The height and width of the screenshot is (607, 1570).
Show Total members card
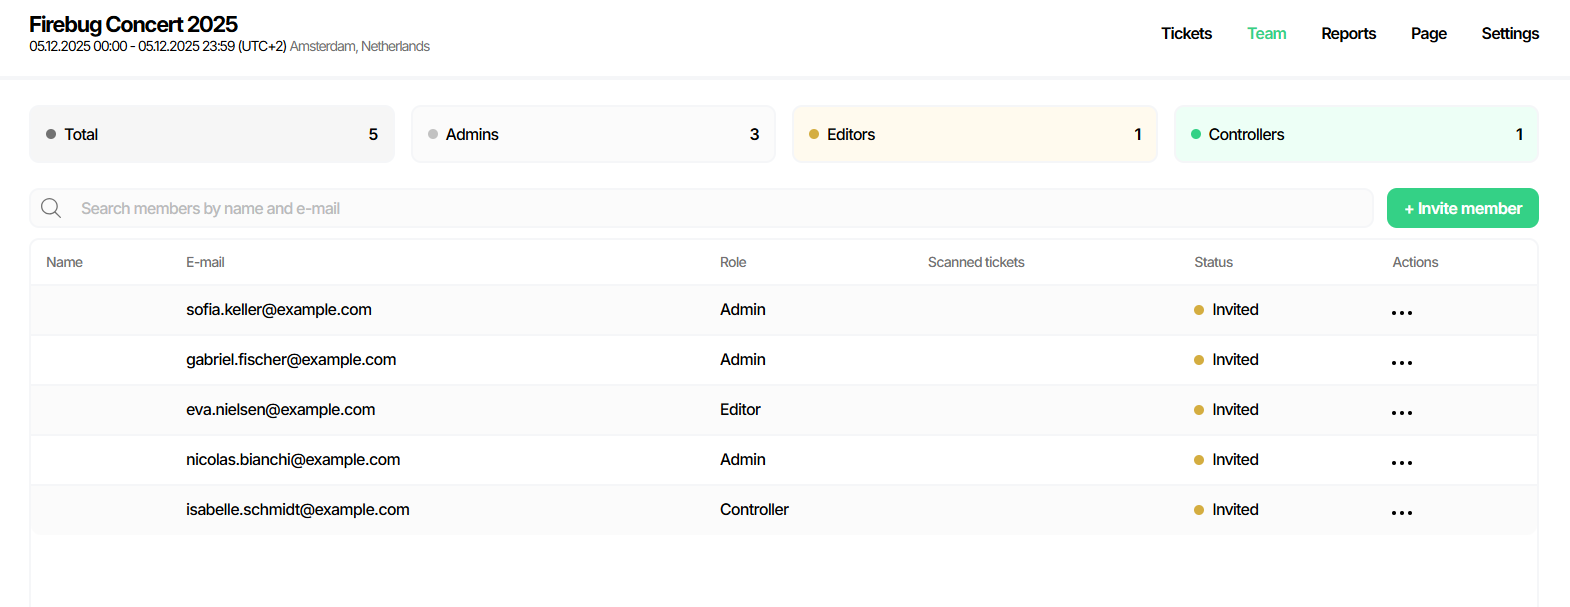[x=211, y=134]
